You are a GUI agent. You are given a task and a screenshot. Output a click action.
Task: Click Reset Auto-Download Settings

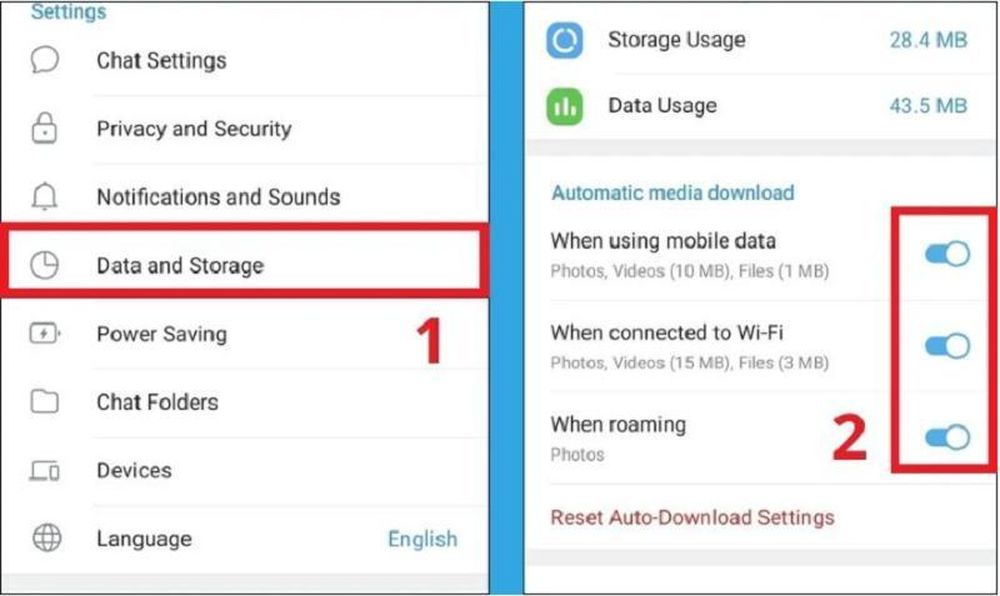tap(692, 517)
